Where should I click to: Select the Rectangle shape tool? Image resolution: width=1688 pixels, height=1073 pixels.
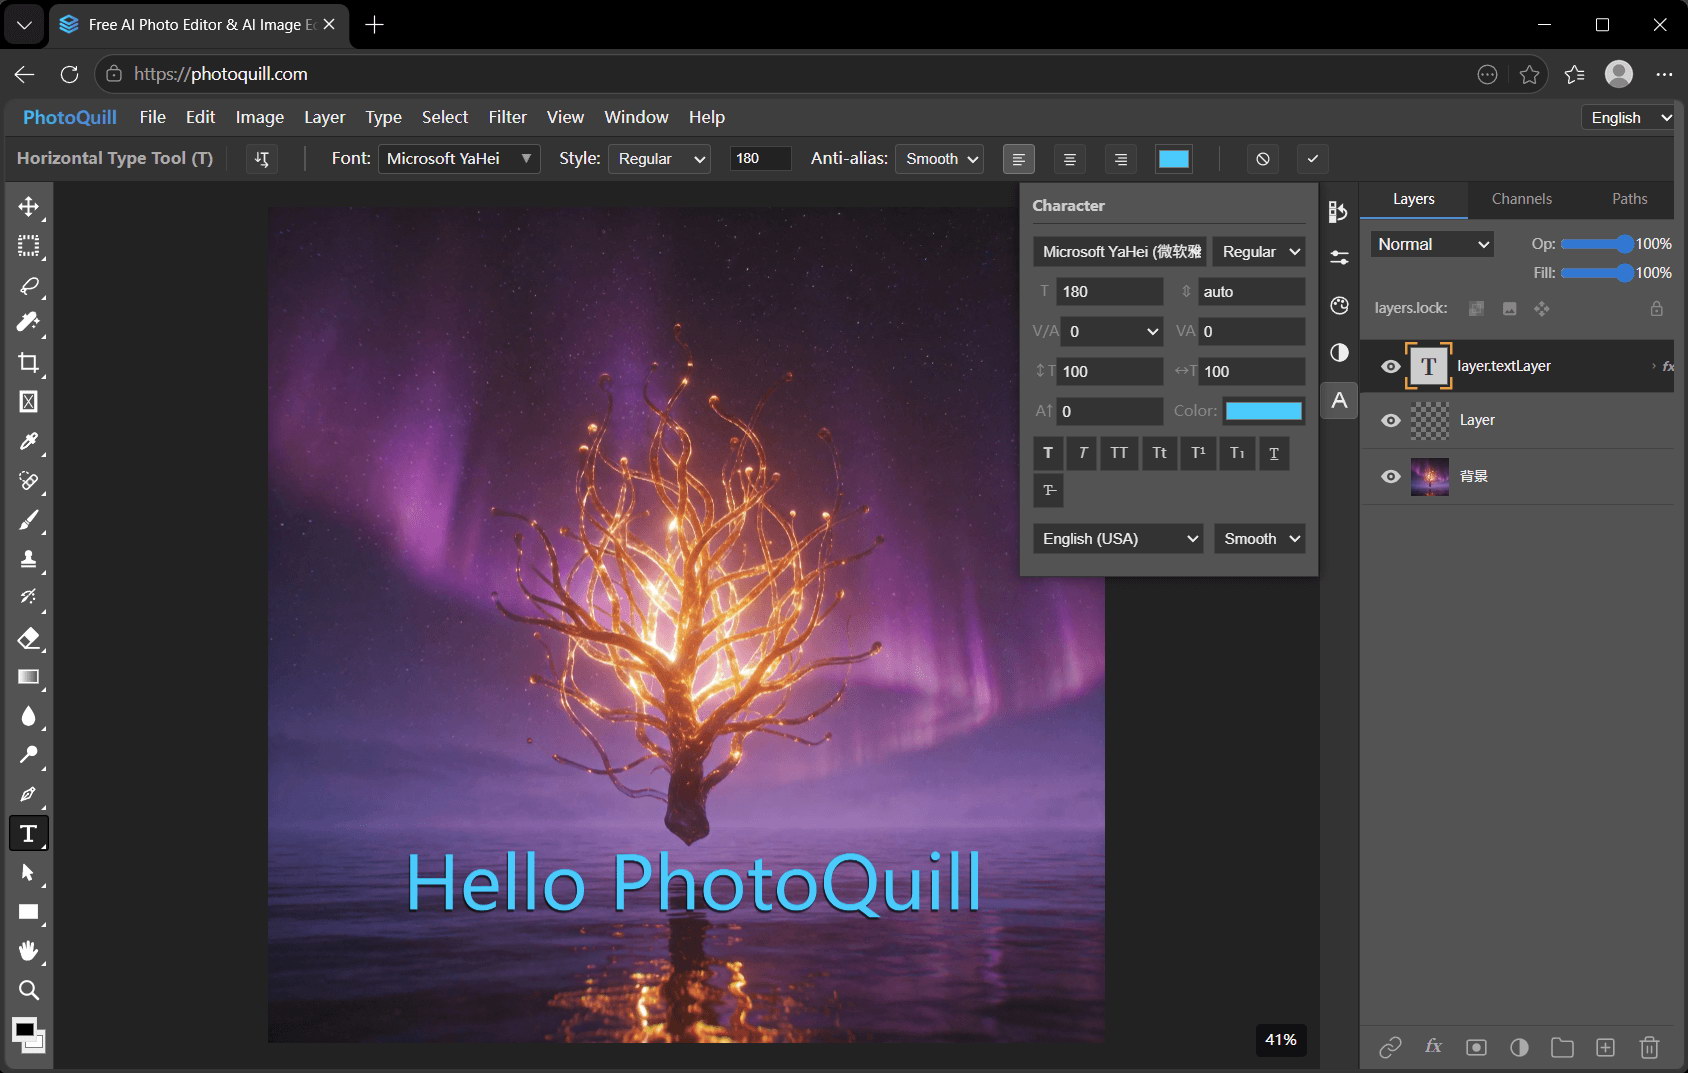point(28,912)
